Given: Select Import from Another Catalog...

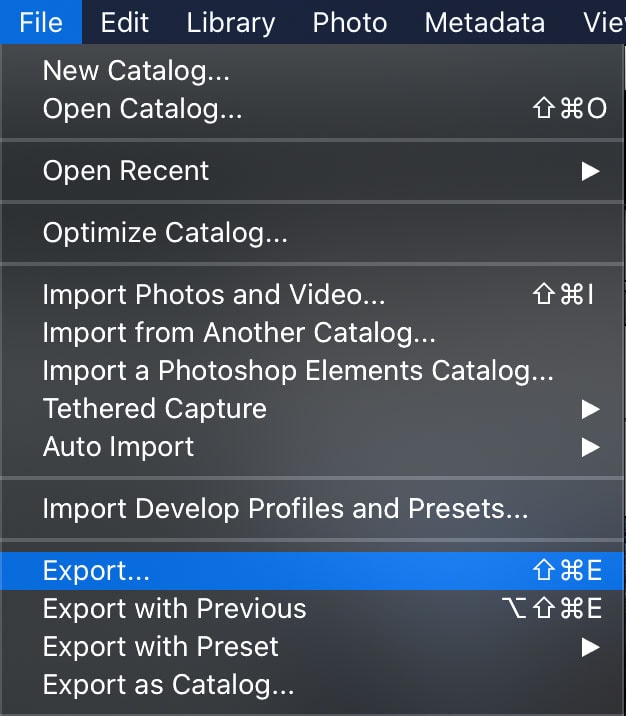Looking at the screenshot, I should coord(313,332).
